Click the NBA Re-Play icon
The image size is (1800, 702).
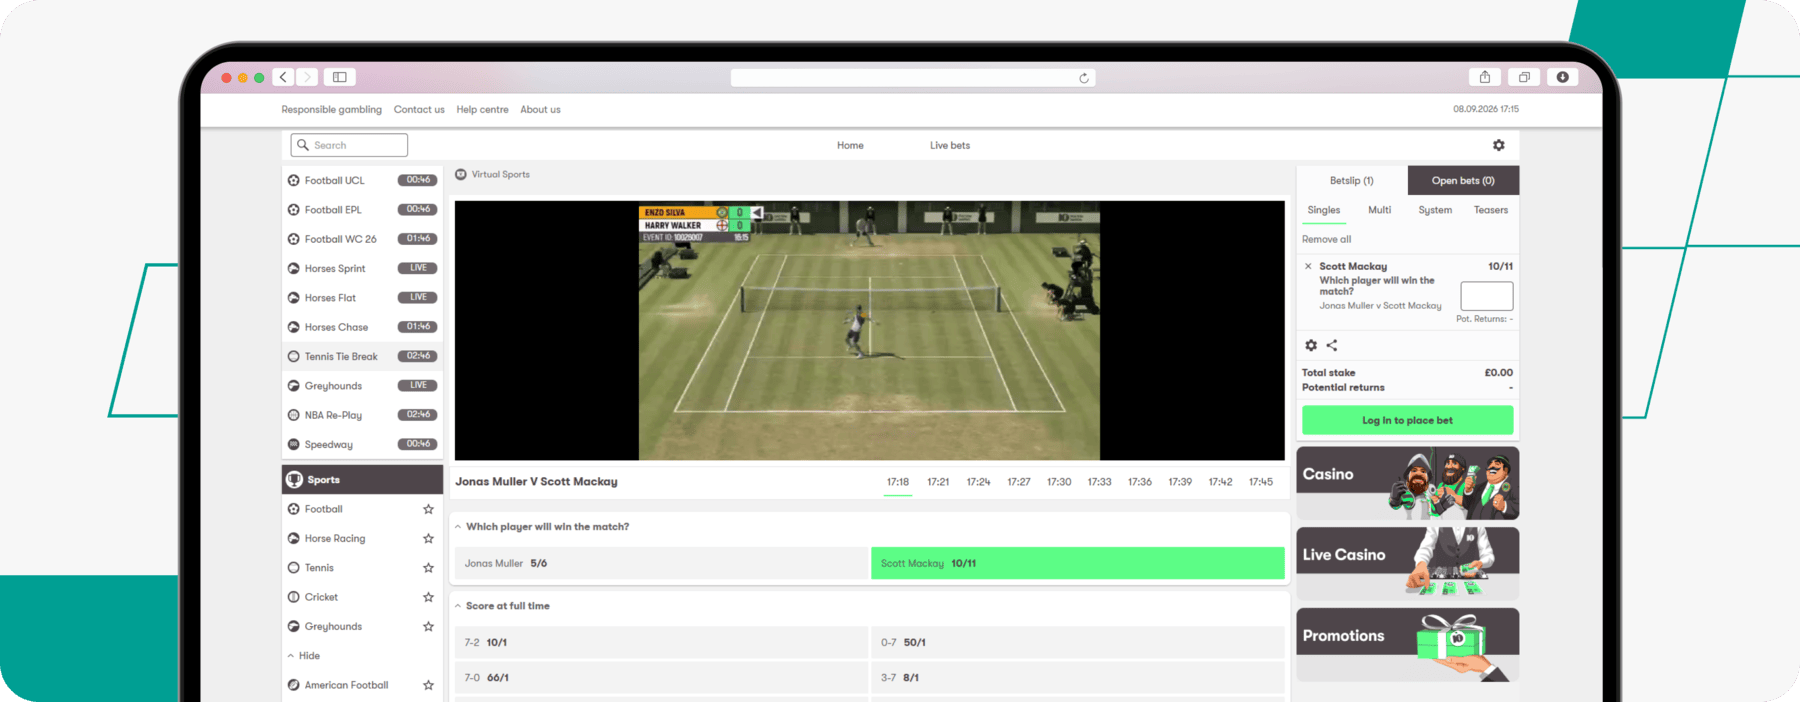pyautogui.click(x=294, y=415)
